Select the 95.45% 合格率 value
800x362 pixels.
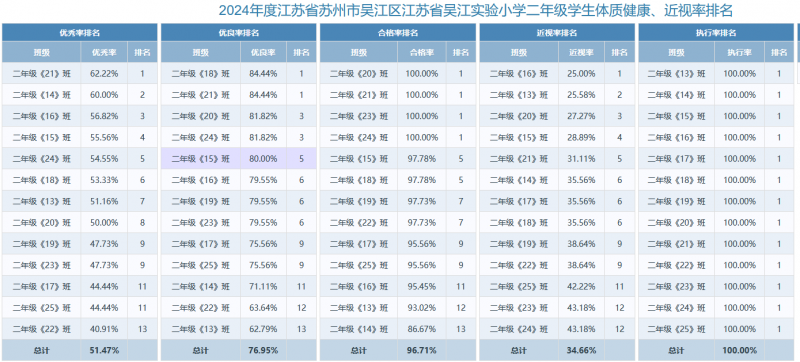pyautogui.click(x=422, y=287)
